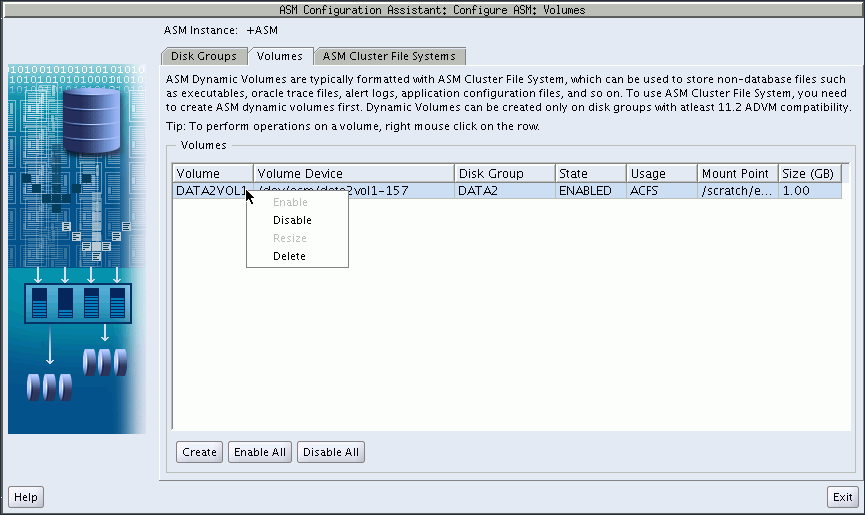The width and height of the screenshot is (865, 515).
Task: Click the Size (GB) column header
Action: tap(808, 174)
